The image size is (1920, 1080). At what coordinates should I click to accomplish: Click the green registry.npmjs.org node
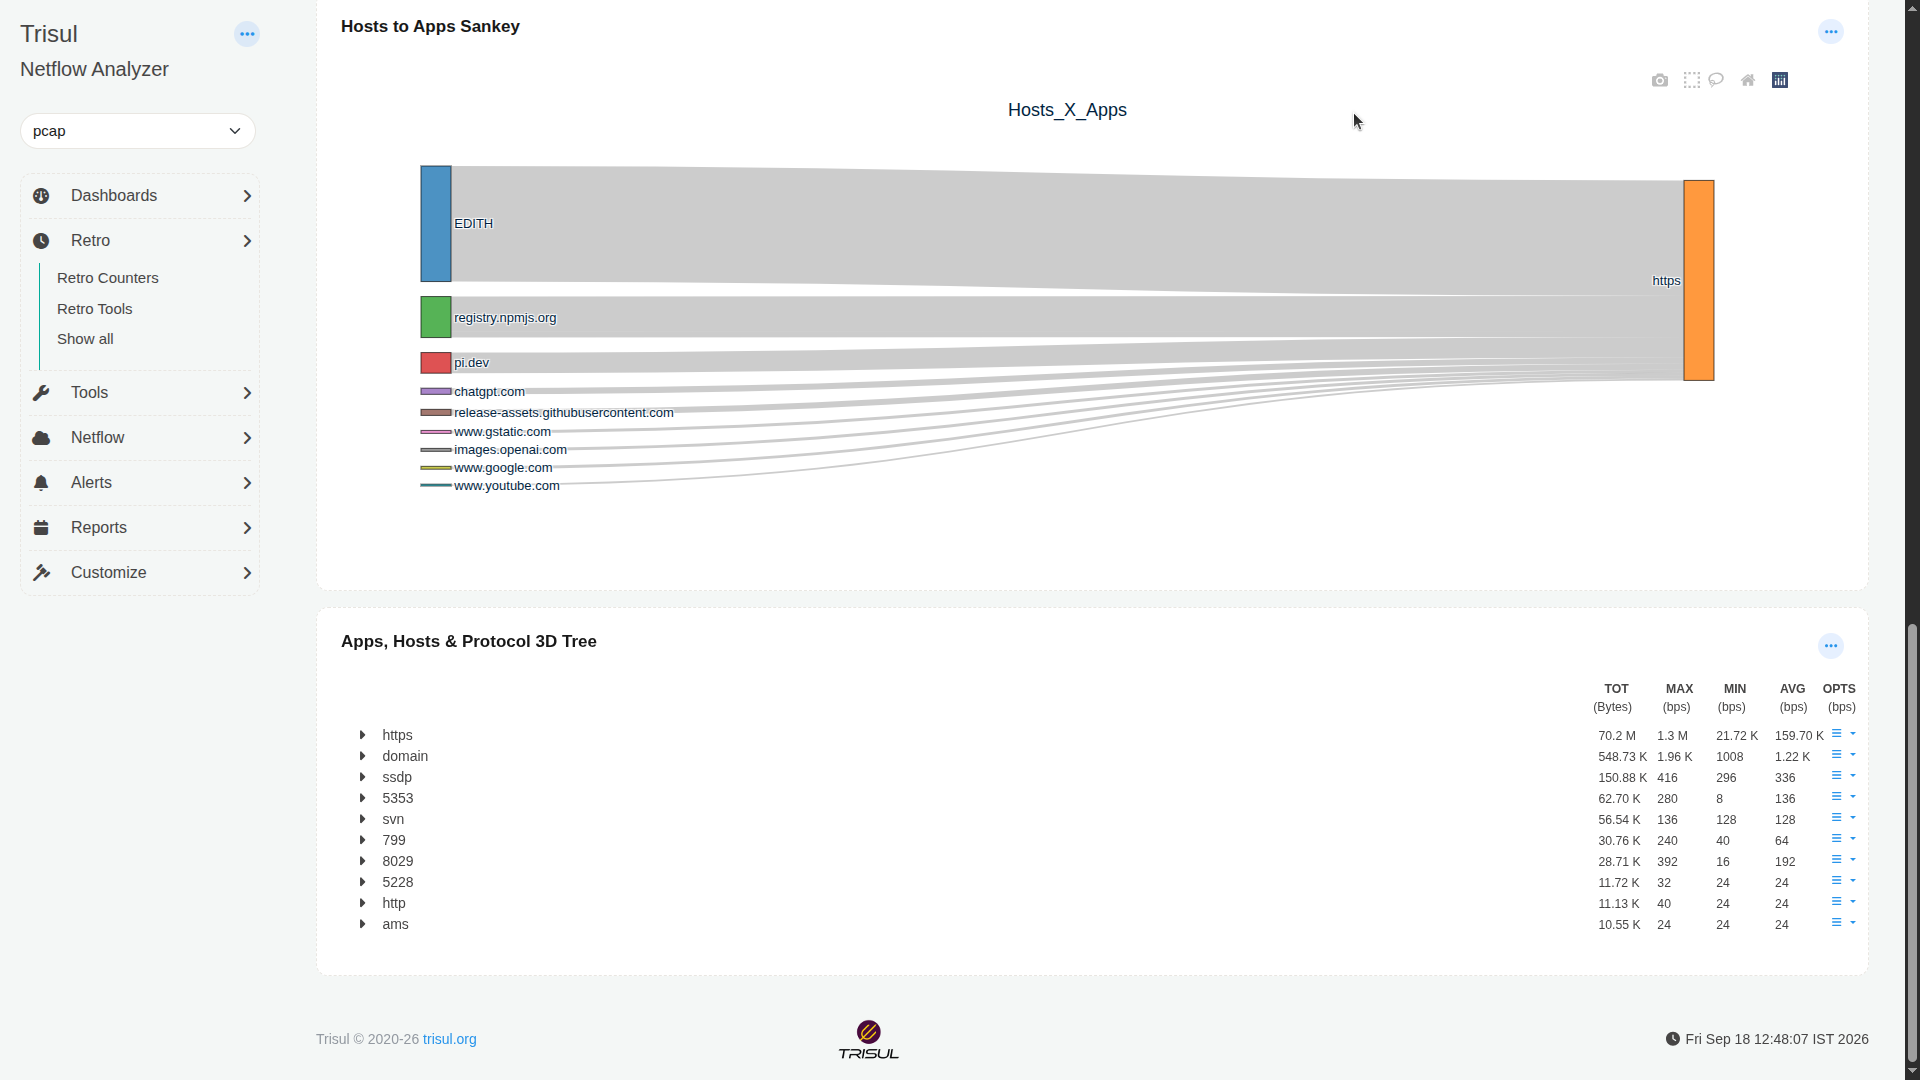tap(436, 317)
